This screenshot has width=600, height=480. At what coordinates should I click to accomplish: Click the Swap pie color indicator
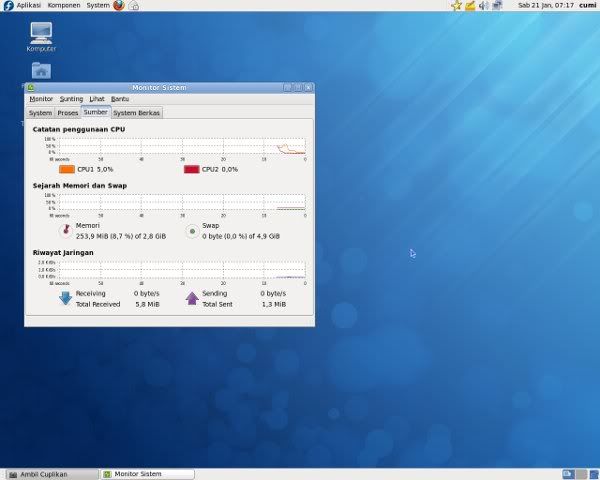coord(192,231)
